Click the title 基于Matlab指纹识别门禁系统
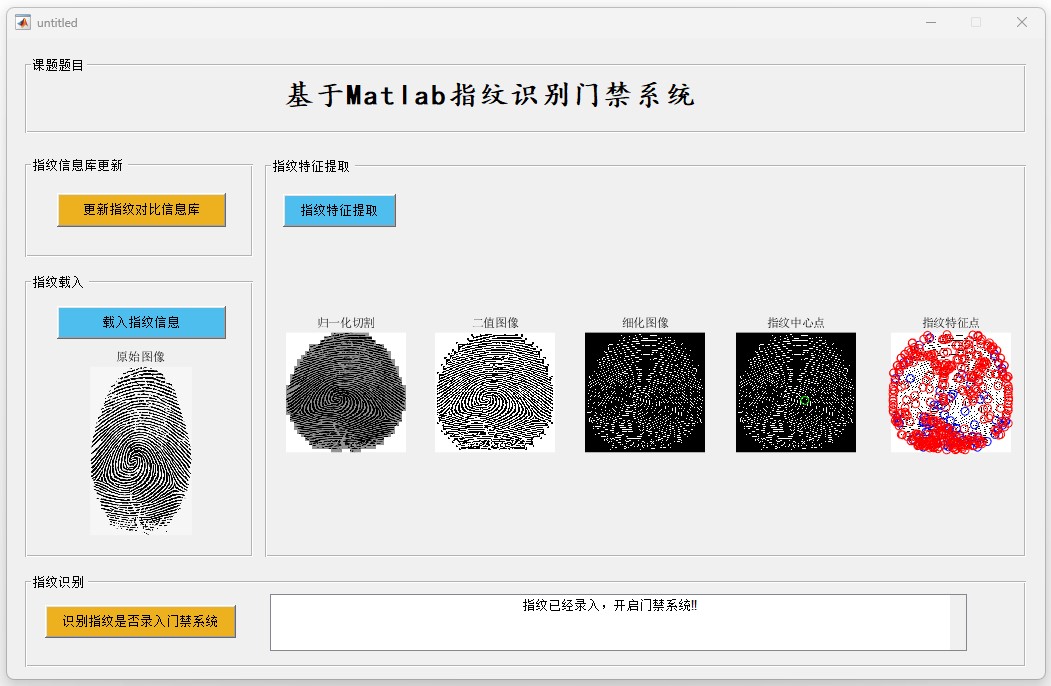This screenshot has width=1051, height=686. pyautogui.click(x=490, y=95)
